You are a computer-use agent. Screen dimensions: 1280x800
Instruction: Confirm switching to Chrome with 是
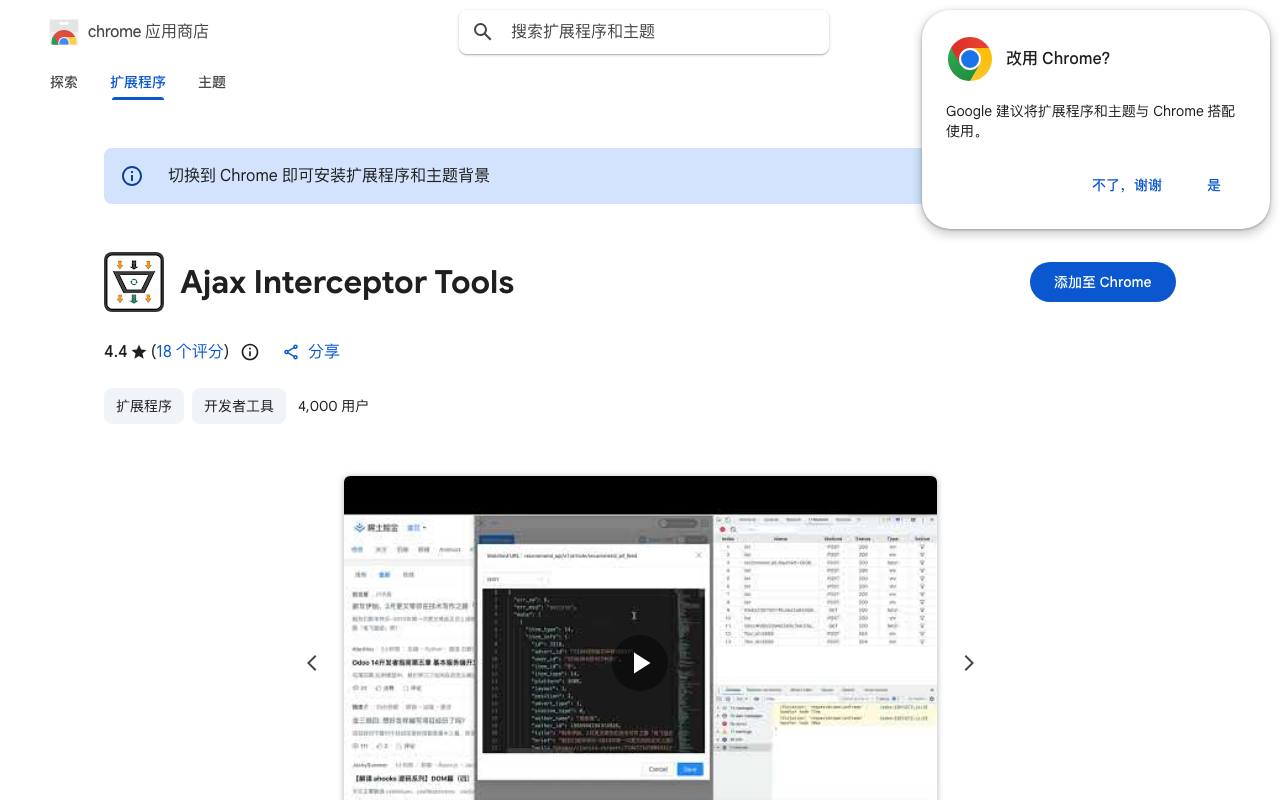[1214, 185]
